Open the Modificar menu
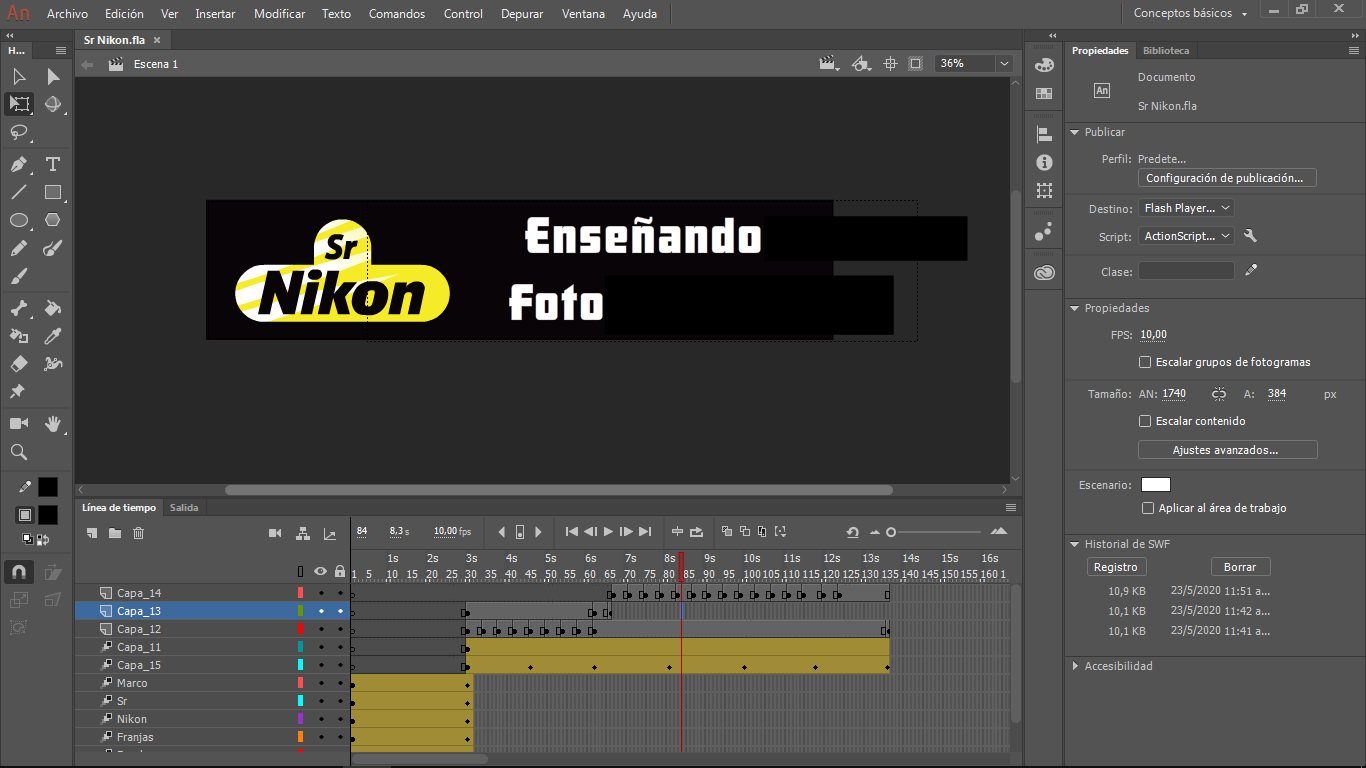The height and width of the screenshot is (768, 1366). click(280, 14)
